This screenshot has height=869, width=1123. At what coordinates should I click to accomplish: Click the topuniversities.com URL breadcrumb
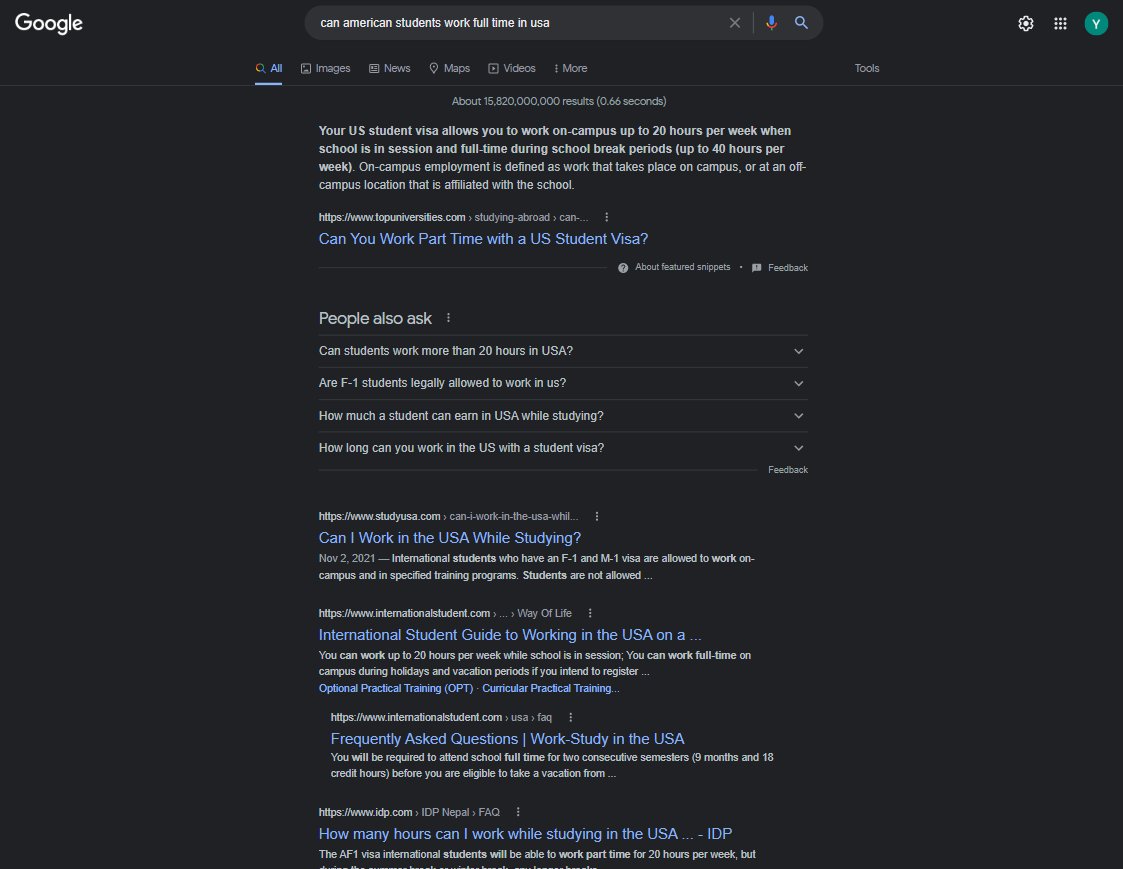point(453,217)
